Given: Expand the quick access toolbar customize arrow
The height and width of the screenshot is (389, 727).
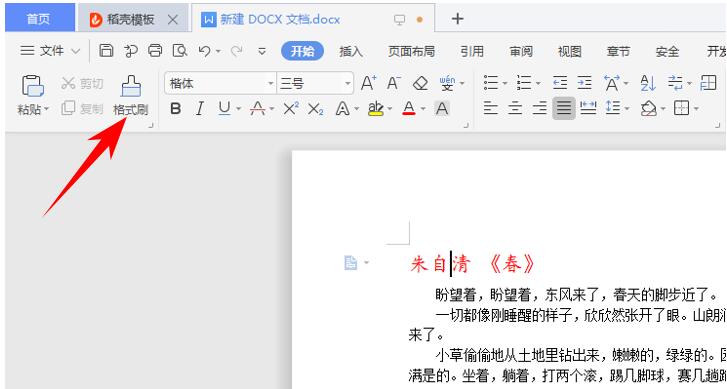Looking at the screenshot, I should coord(262,51).
